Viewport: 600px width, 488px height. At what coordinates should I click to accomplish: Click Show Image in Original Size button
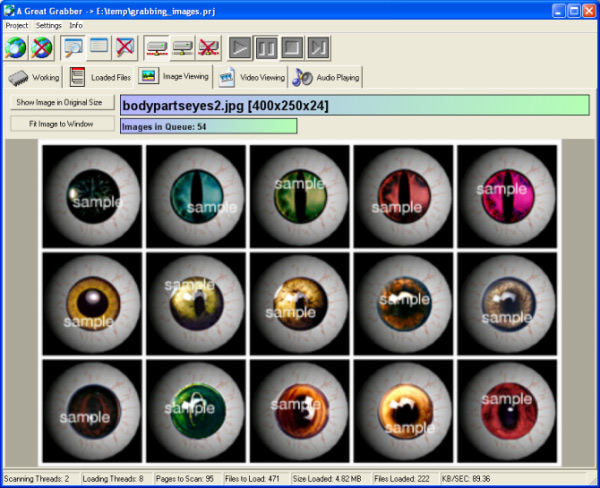pos(59,102)
